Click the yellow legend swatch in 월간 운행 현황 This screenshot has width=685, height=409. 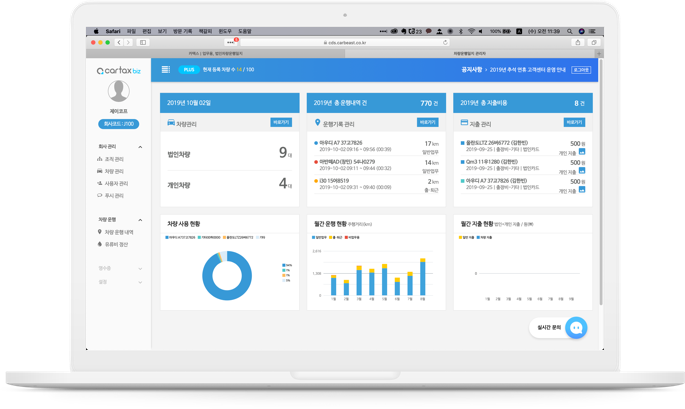click(330, 238)
